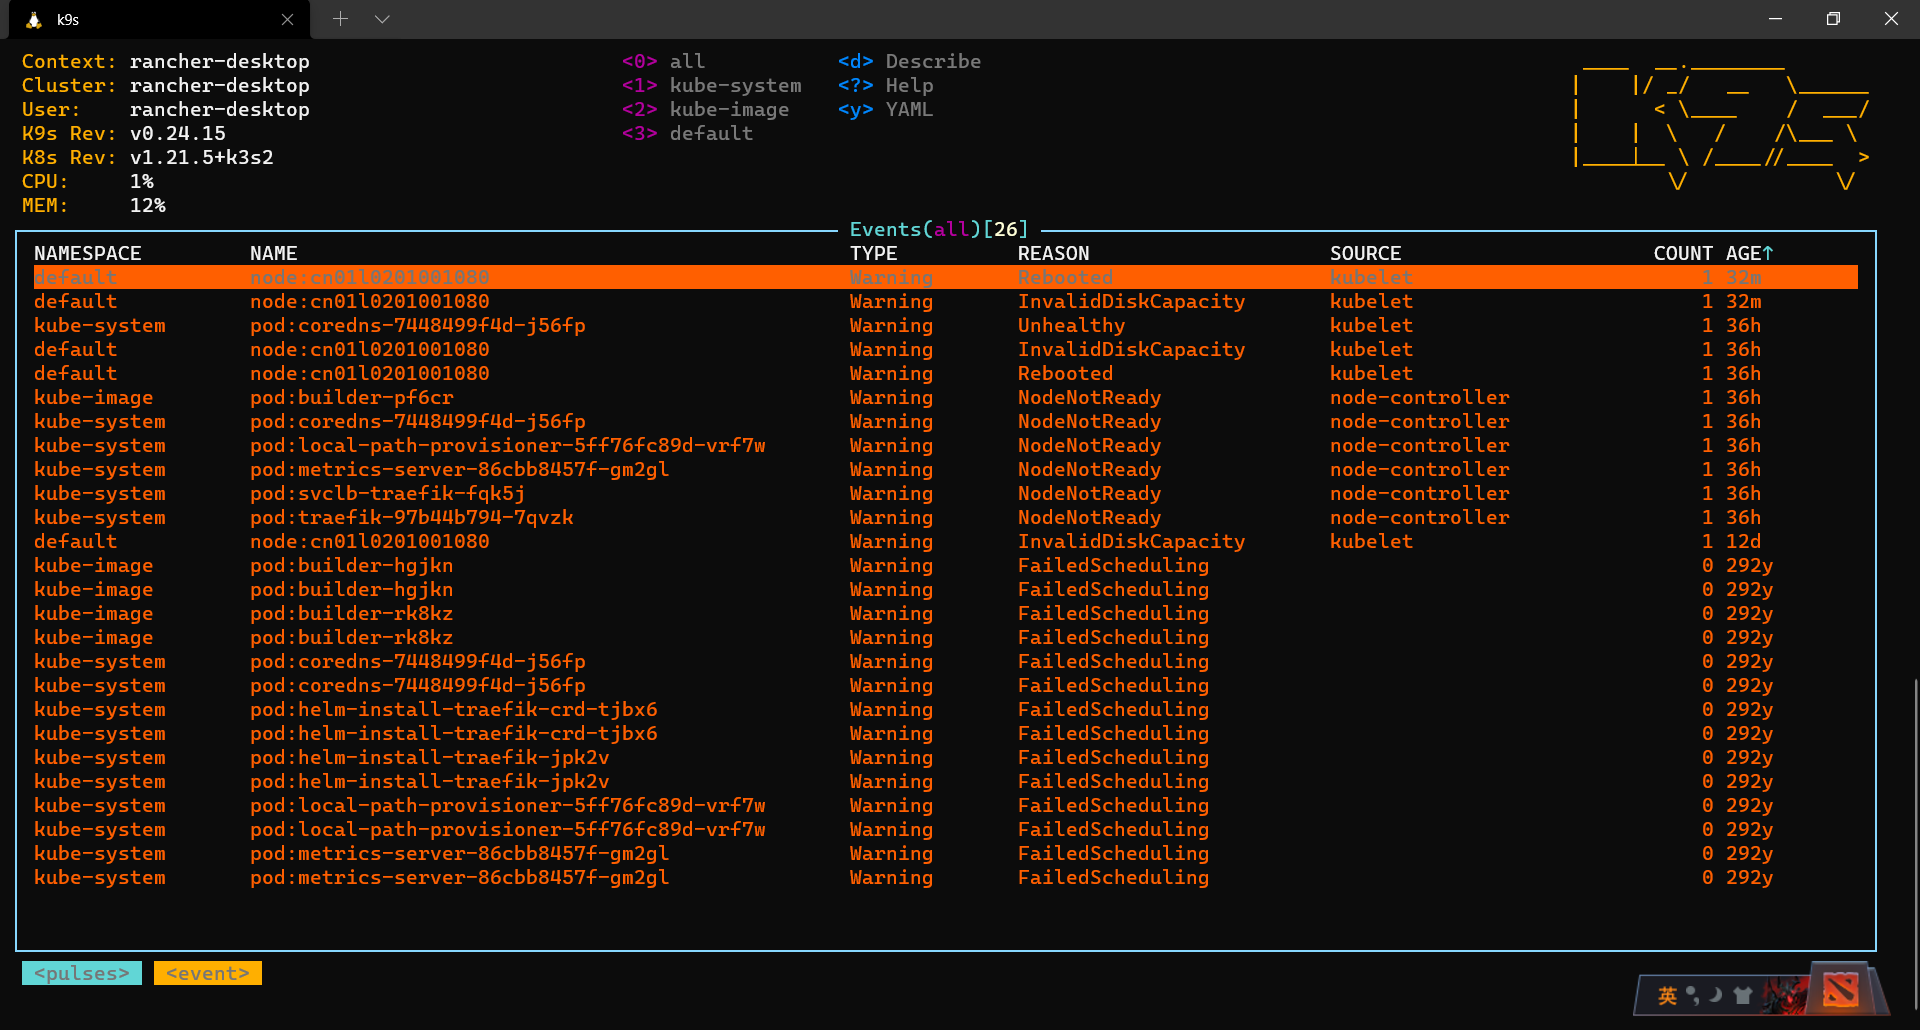1920x1030 pixels.
Task: Click the Describe shortcut hint
Action: point(910,61)
